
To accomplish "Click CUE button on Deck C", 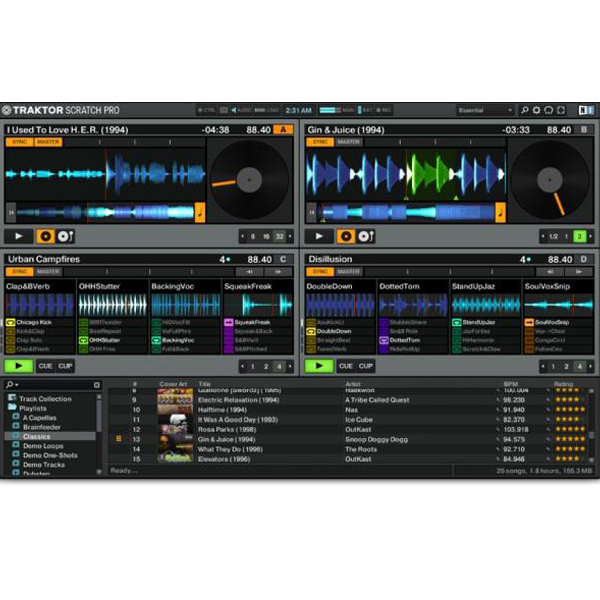I will (45, 366).
